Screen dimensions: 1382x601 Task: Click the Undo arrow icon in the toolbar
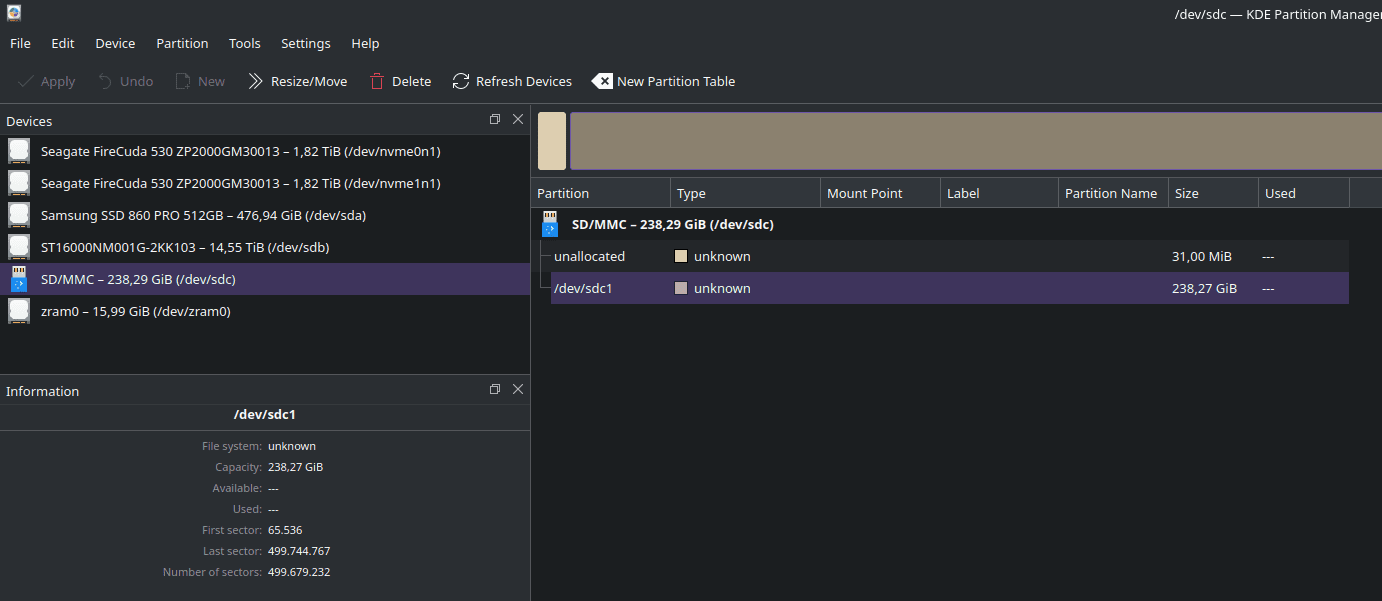coord(105,81)
